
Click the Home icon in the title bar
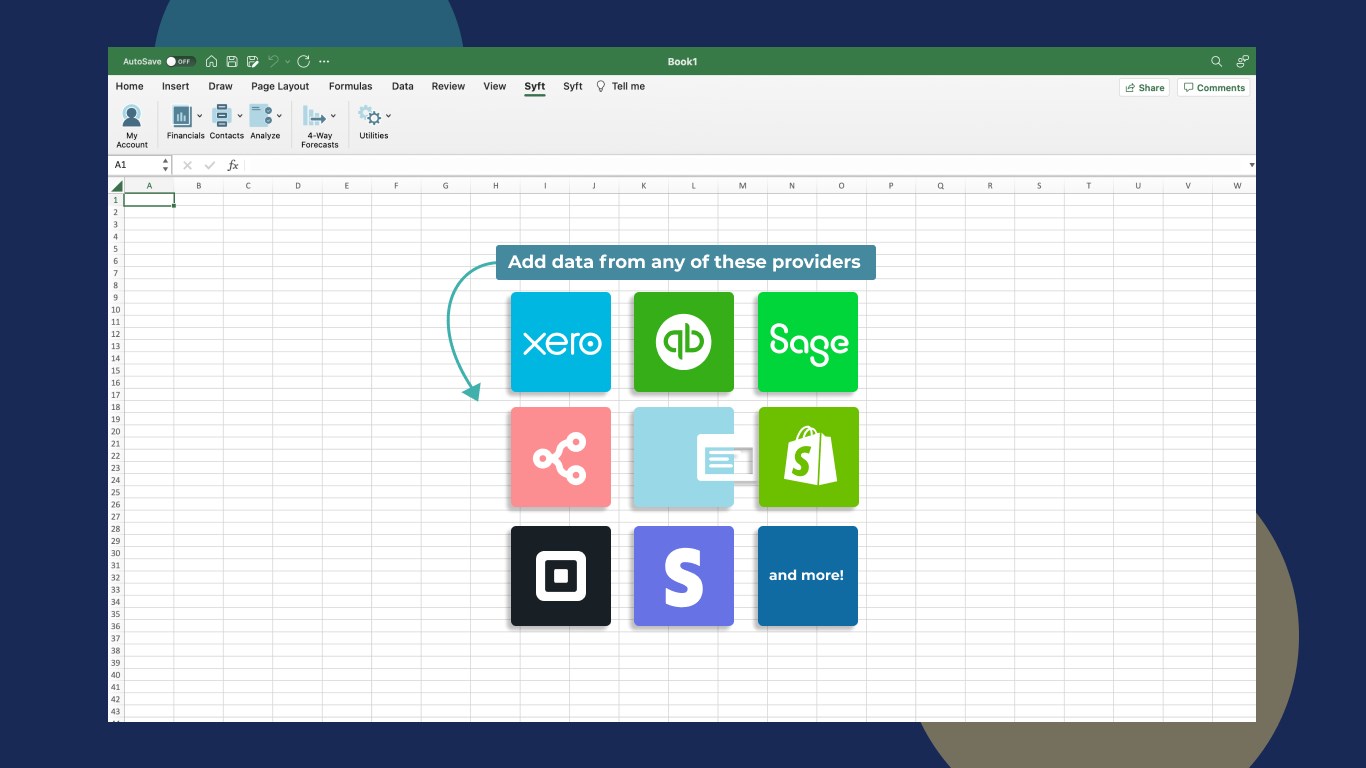(211, 62)
